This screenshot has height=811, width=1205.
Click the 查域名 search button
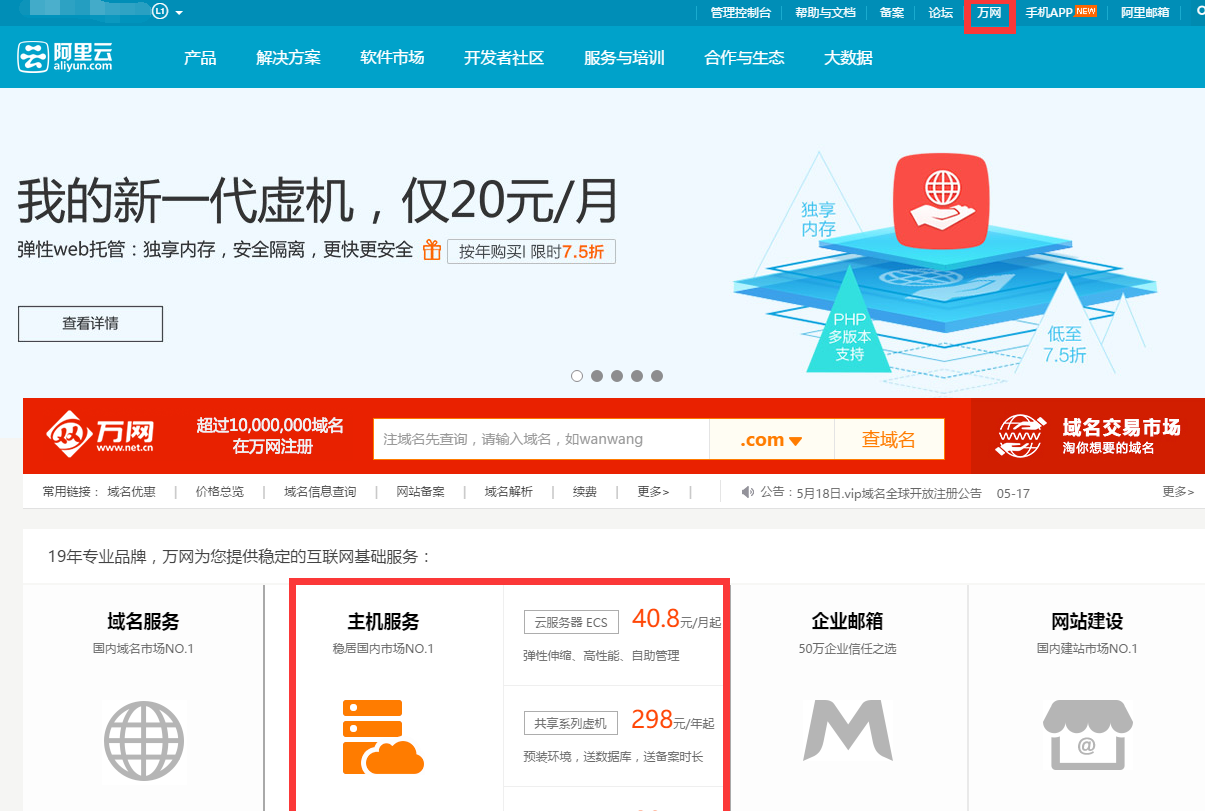(889, 440)
